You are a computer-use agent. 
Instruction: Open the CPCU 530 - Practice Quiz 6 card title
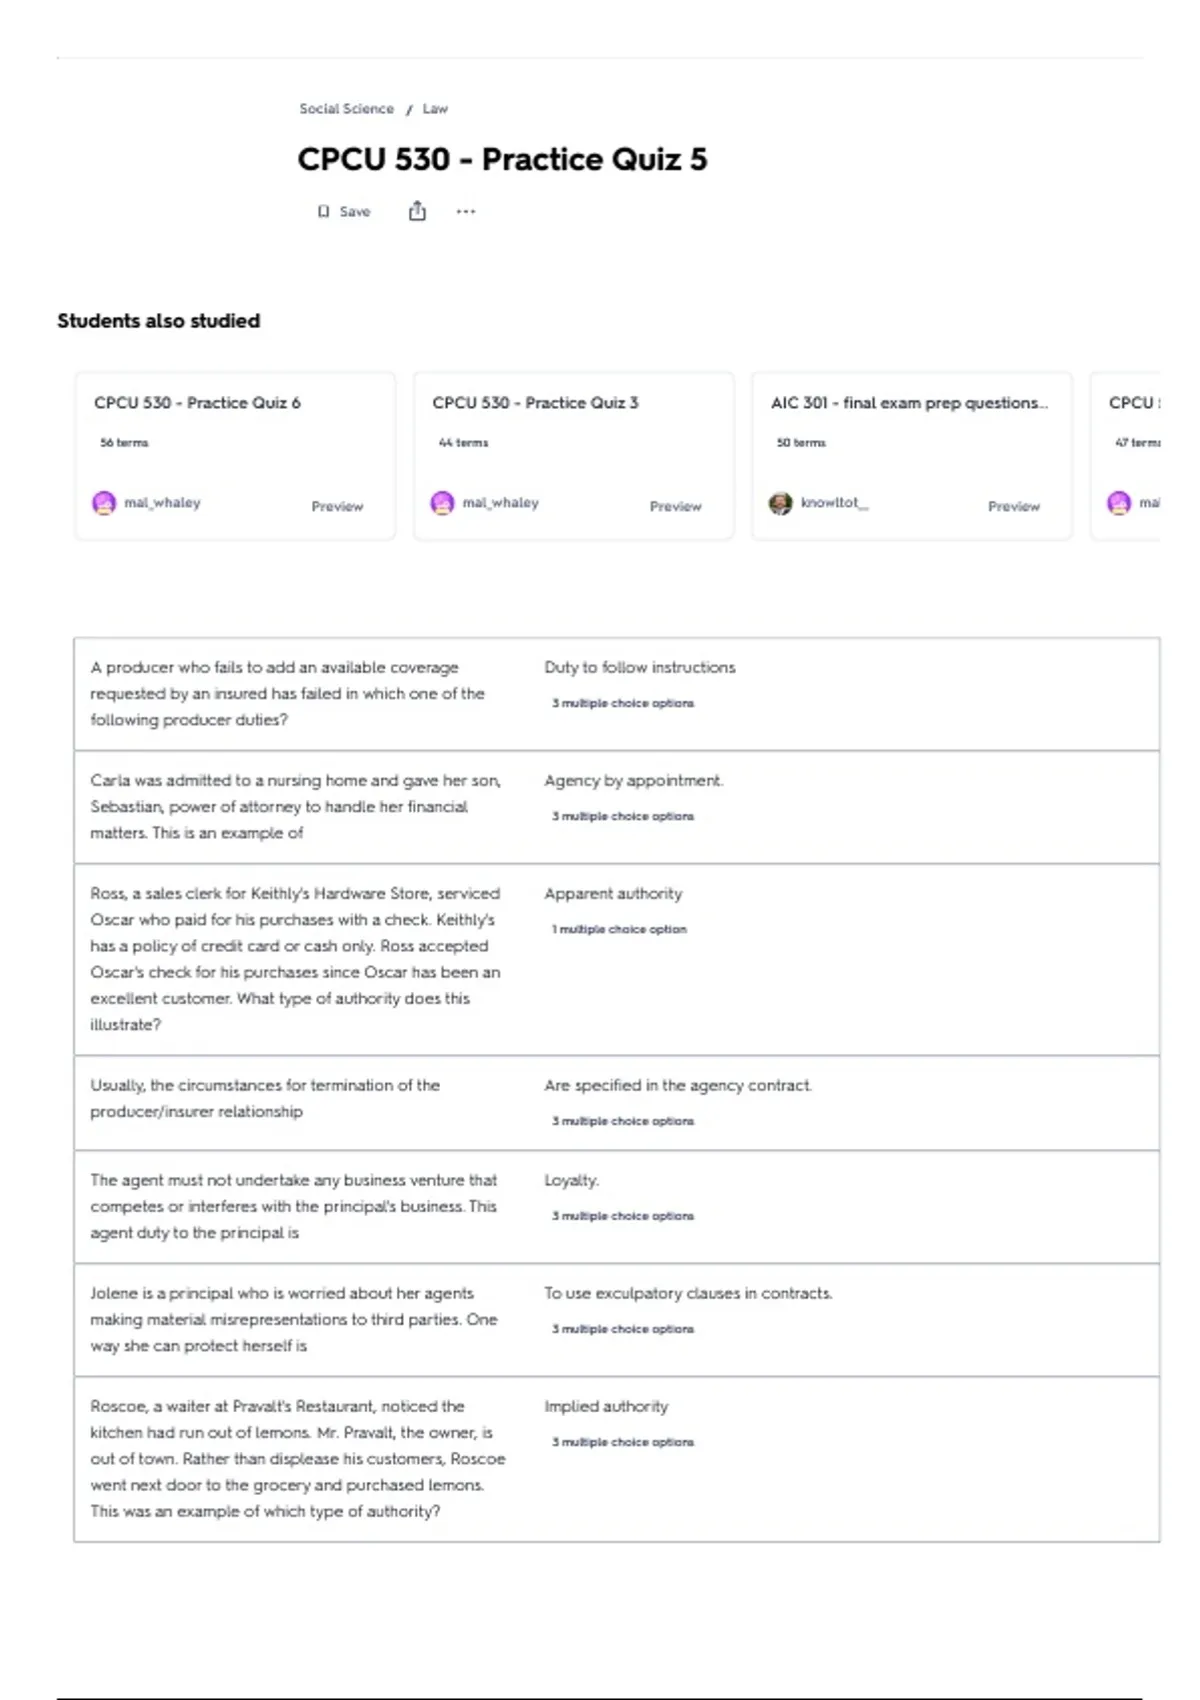197,403
